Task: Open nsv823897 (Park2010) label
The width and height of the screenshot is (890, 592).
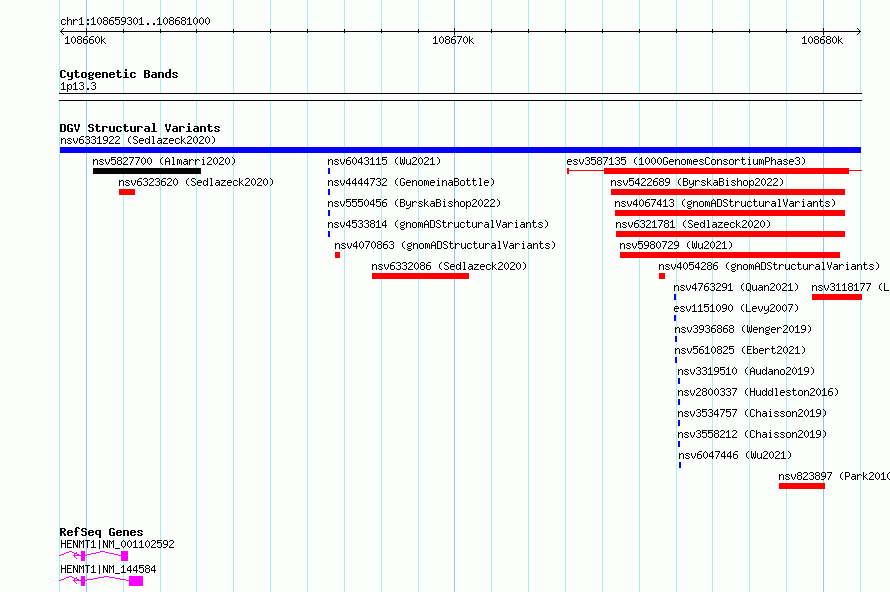Action: tap(834, 476)
